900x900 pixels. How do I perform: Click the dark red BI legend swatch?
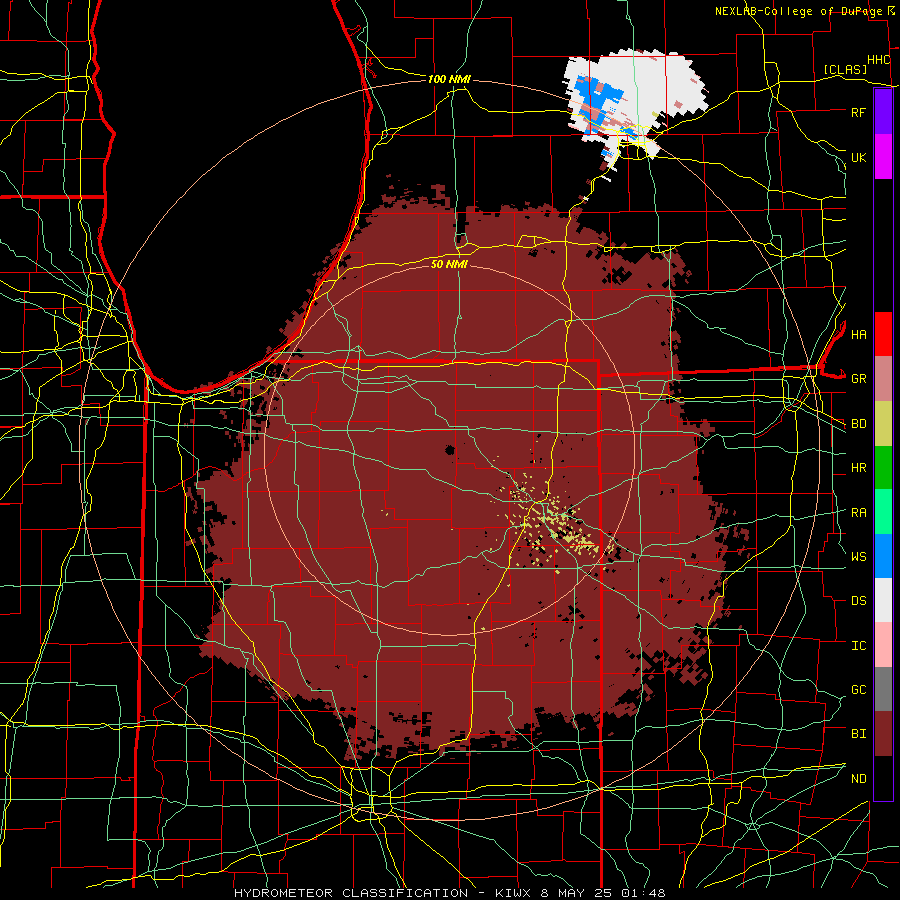point(883,734)
